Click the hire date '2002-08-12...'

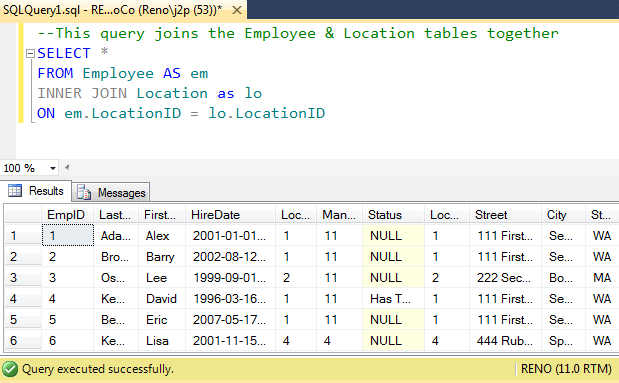(x=231, y=257)
